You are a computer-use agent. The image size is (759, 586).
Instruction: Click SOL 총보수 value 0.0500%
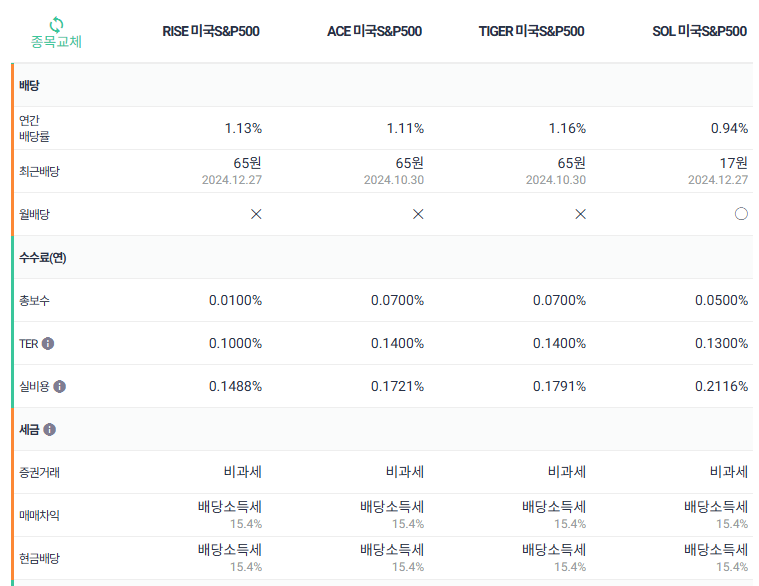click(x=722, y=301)
